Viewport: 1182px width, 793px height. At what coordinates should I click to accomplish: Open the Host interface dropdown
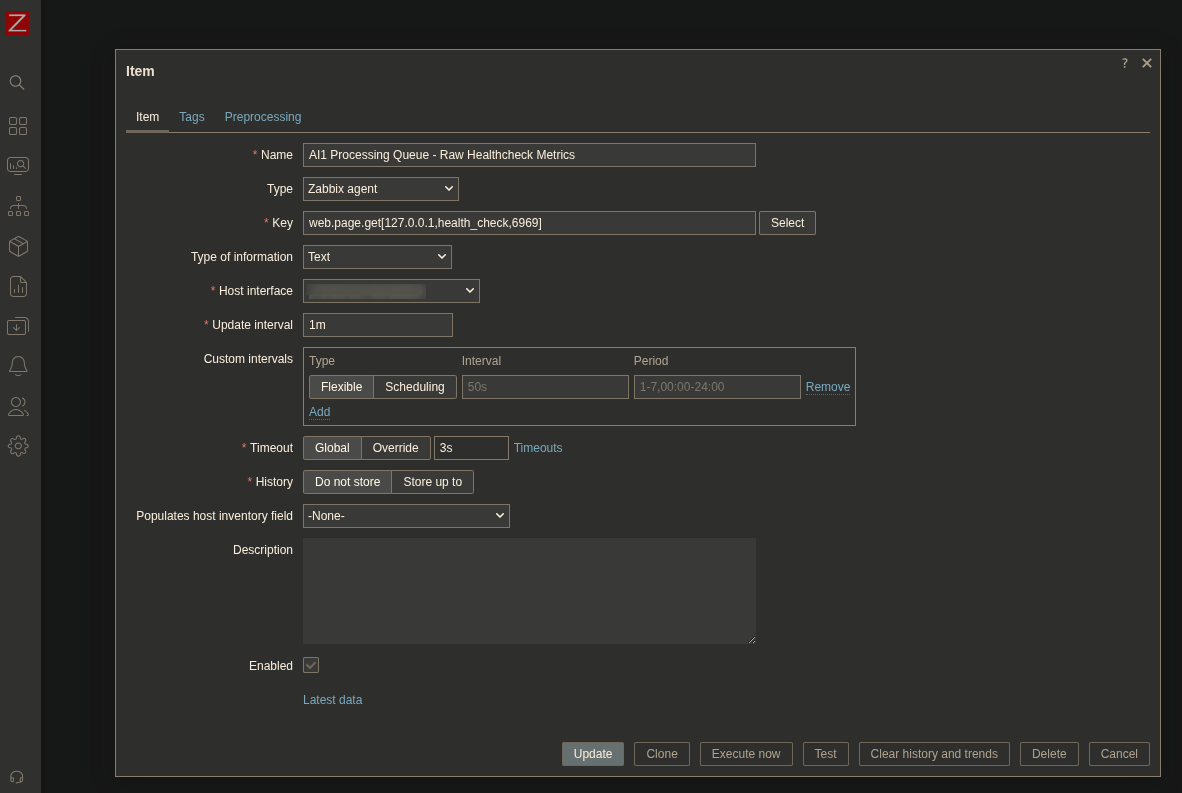point(391,291)
